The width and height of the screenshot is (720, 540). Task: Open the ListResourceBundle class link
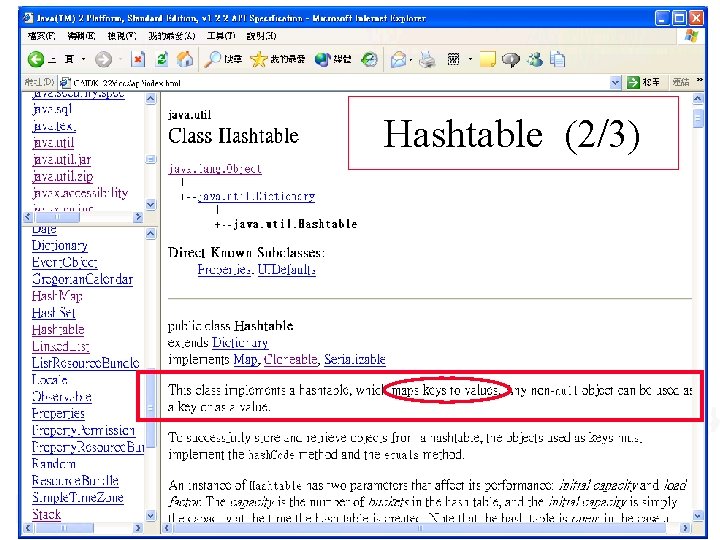[85, 363]
